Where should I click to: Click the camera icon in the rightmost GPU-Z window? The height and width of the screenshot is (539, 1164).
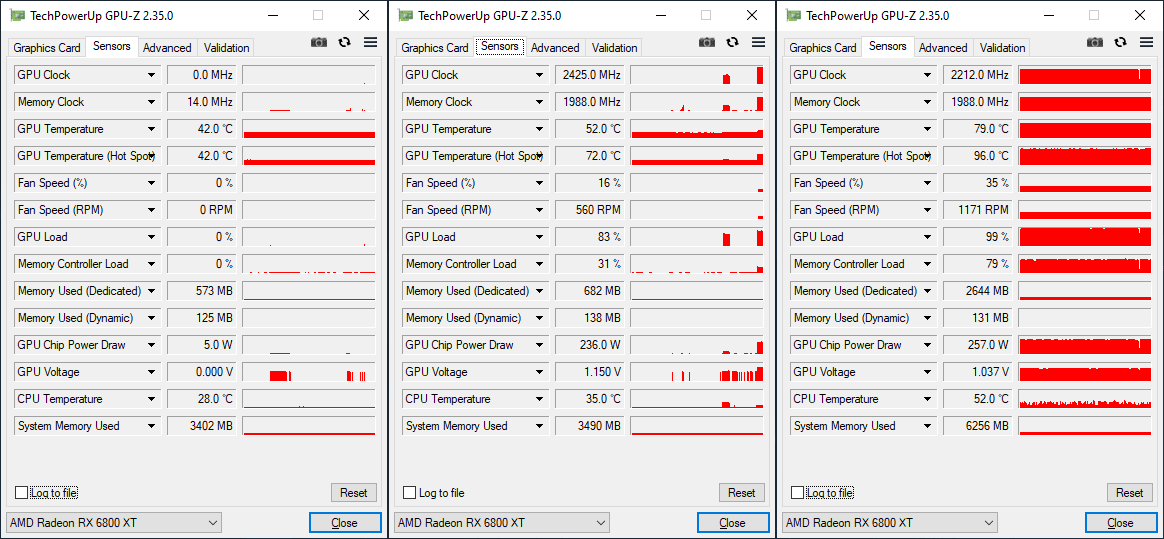[x=1095, y=42]
